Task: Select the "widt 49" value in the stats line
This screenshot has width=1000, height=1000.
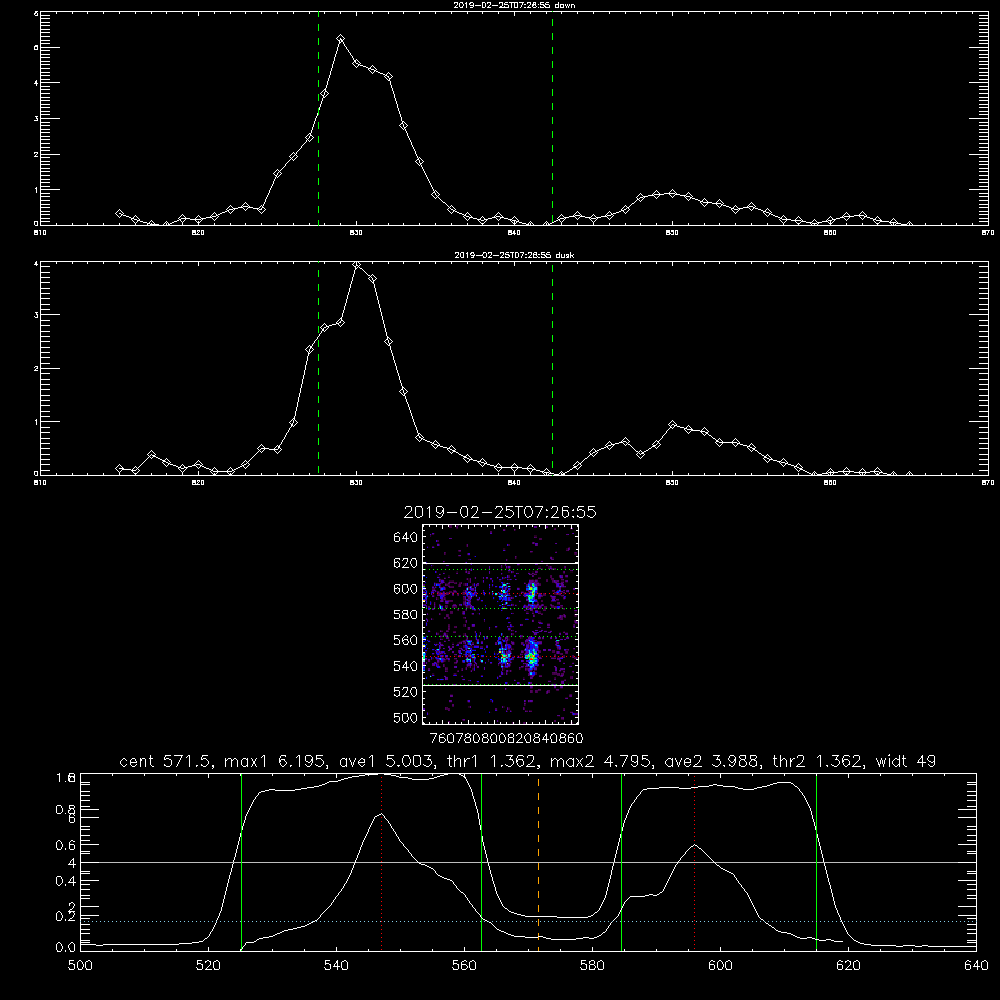Action: click(x=906, y=761)
